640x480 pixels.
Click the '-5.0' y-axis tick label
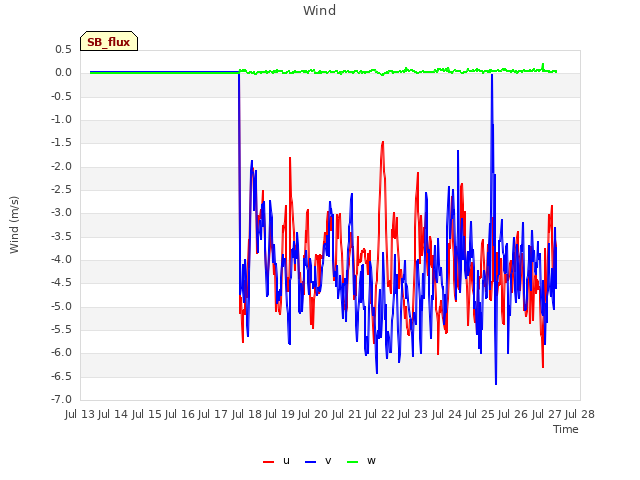click(62, 306)
